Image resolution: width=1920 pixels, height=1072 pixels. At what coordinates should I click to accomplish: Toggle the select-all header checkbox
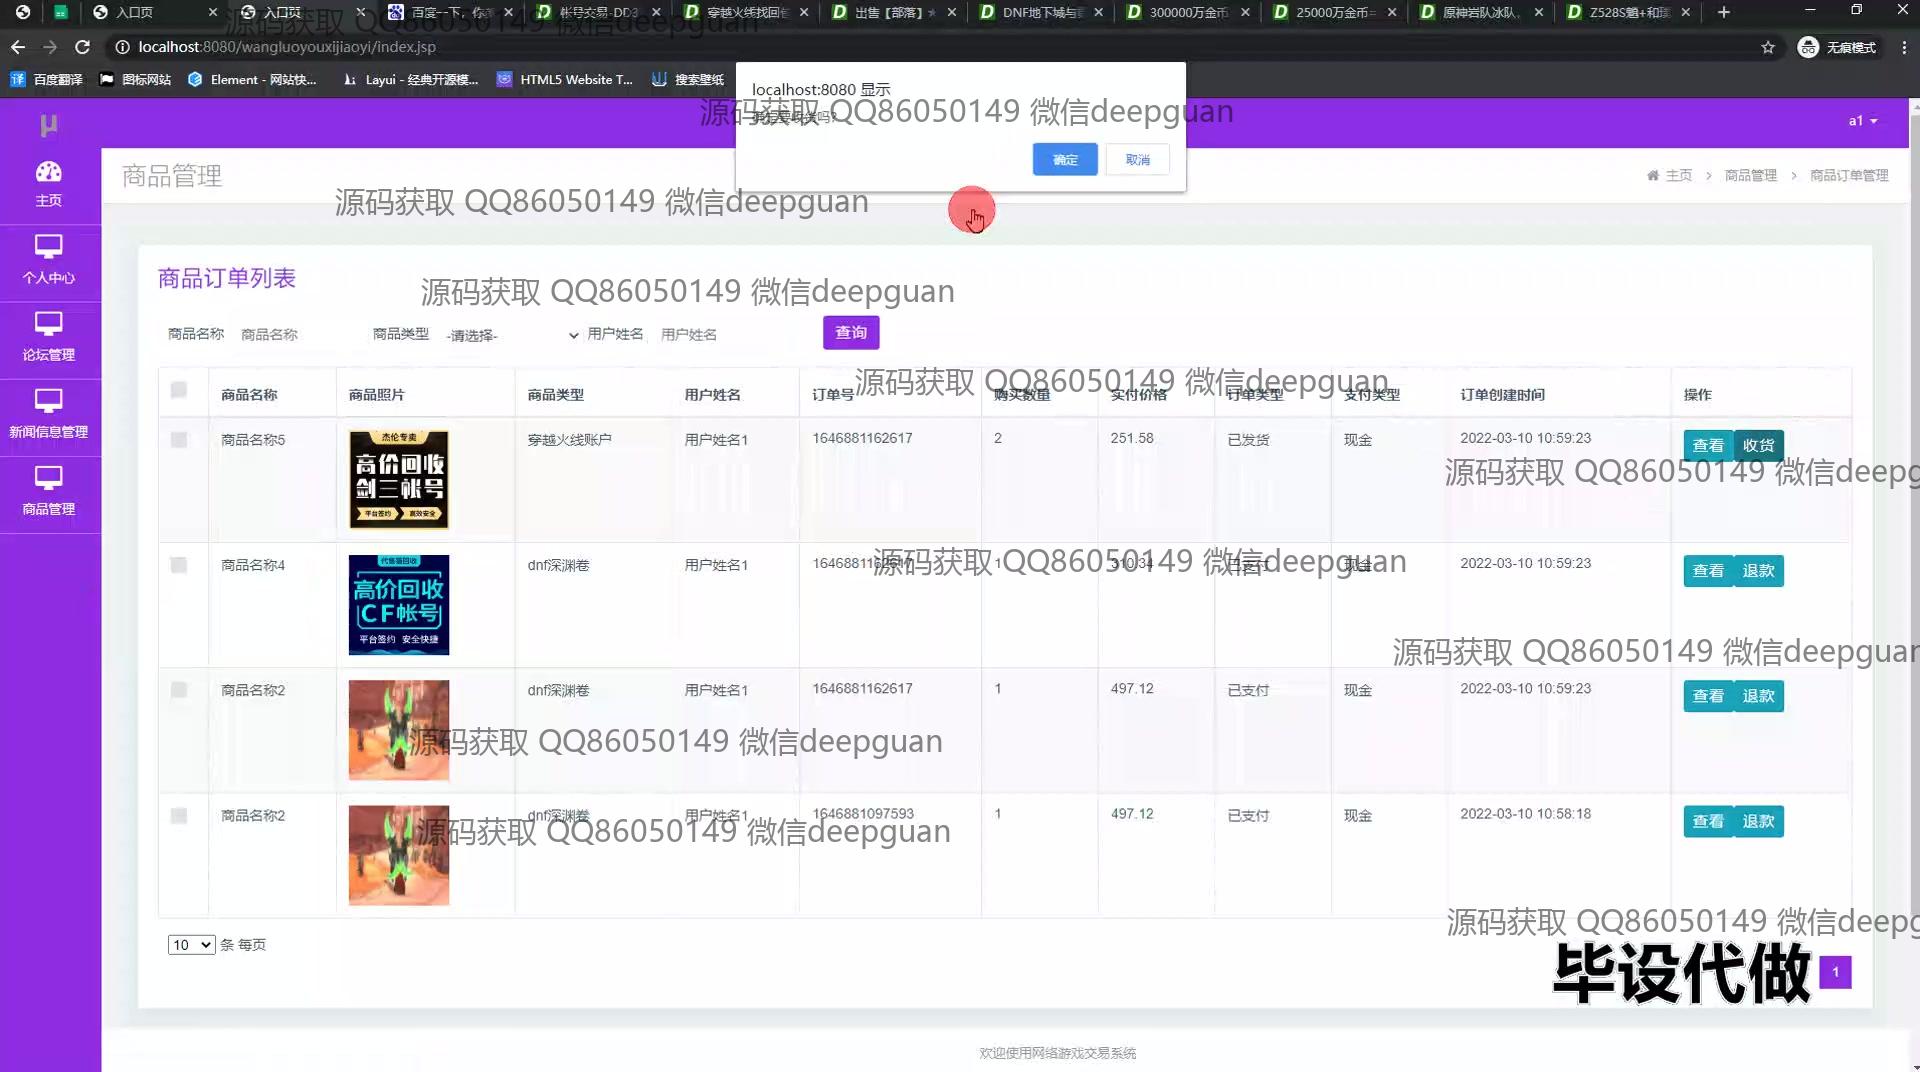pos(179,390)
